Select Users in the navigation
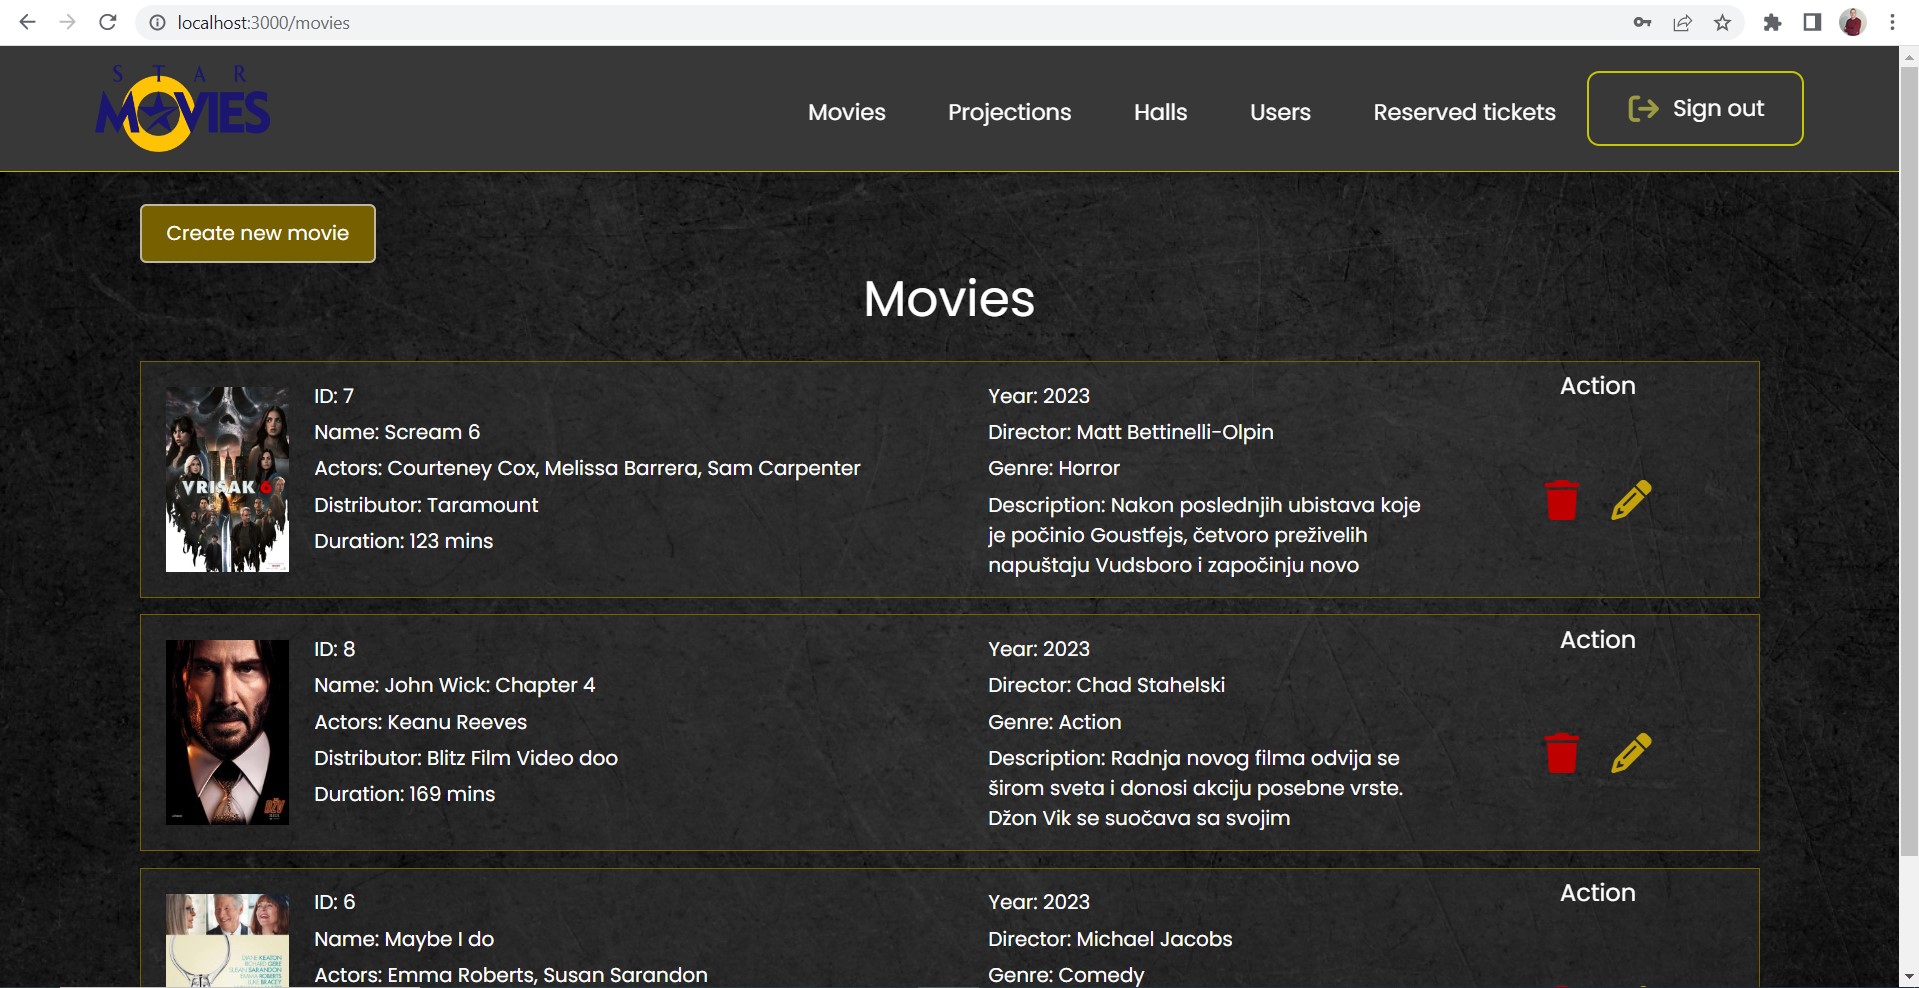This screenshot has width=1919, height=988. (1280, 112)
